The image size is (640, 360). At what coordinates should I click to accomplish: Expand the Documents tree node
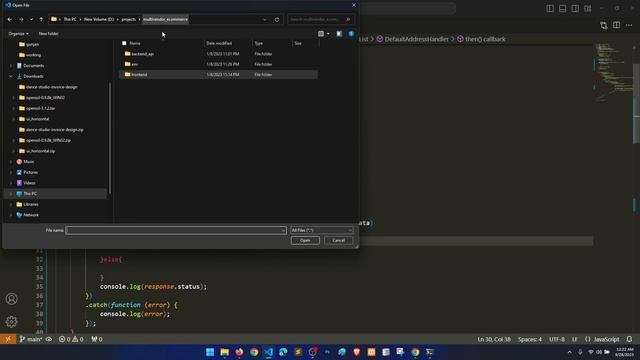coord(11,65)
